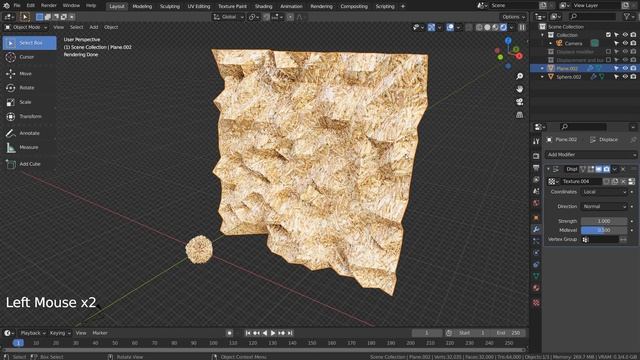The image size is (640, 360).
Task: Open the Modifier properties wrench tab
Action: (x=536, y=229)
